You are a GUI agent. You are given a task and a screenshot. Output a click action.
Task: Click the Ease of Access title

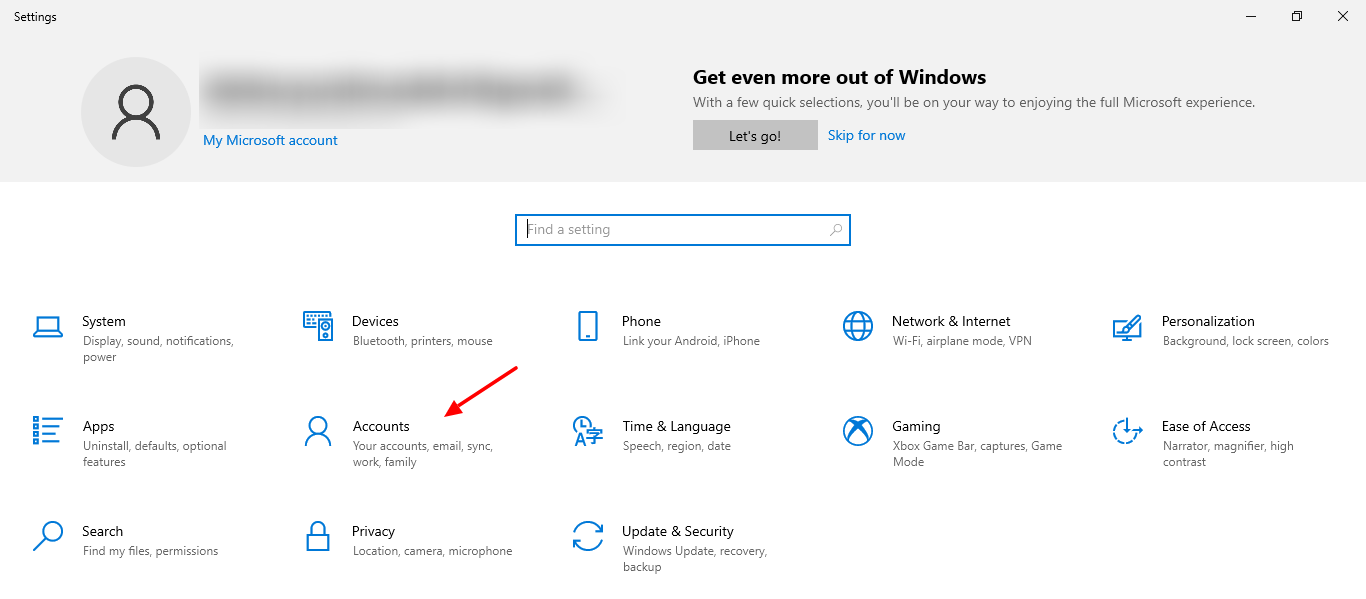click(1206, 426)
